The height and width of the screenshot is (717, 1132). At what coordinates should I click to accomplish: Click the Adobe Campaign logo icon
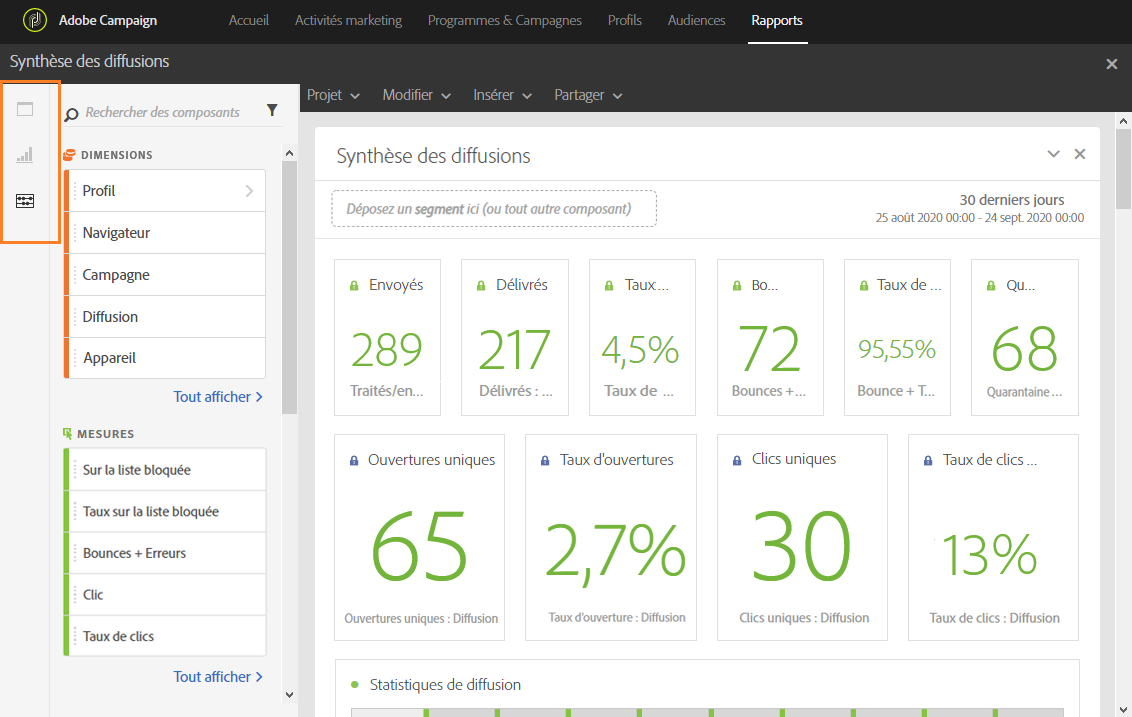click(x=36, y=20)
